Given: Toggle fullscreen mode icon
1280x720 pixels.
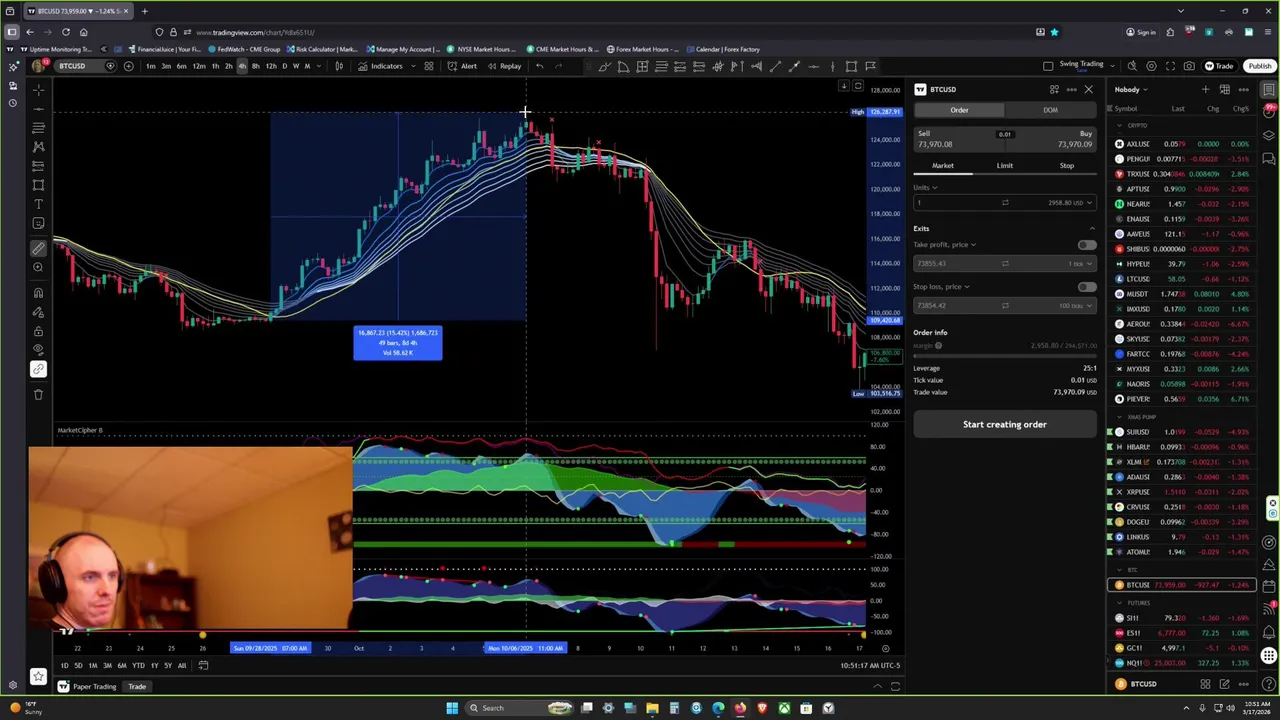Looking at the screenshot, I should coord(1170,66).
